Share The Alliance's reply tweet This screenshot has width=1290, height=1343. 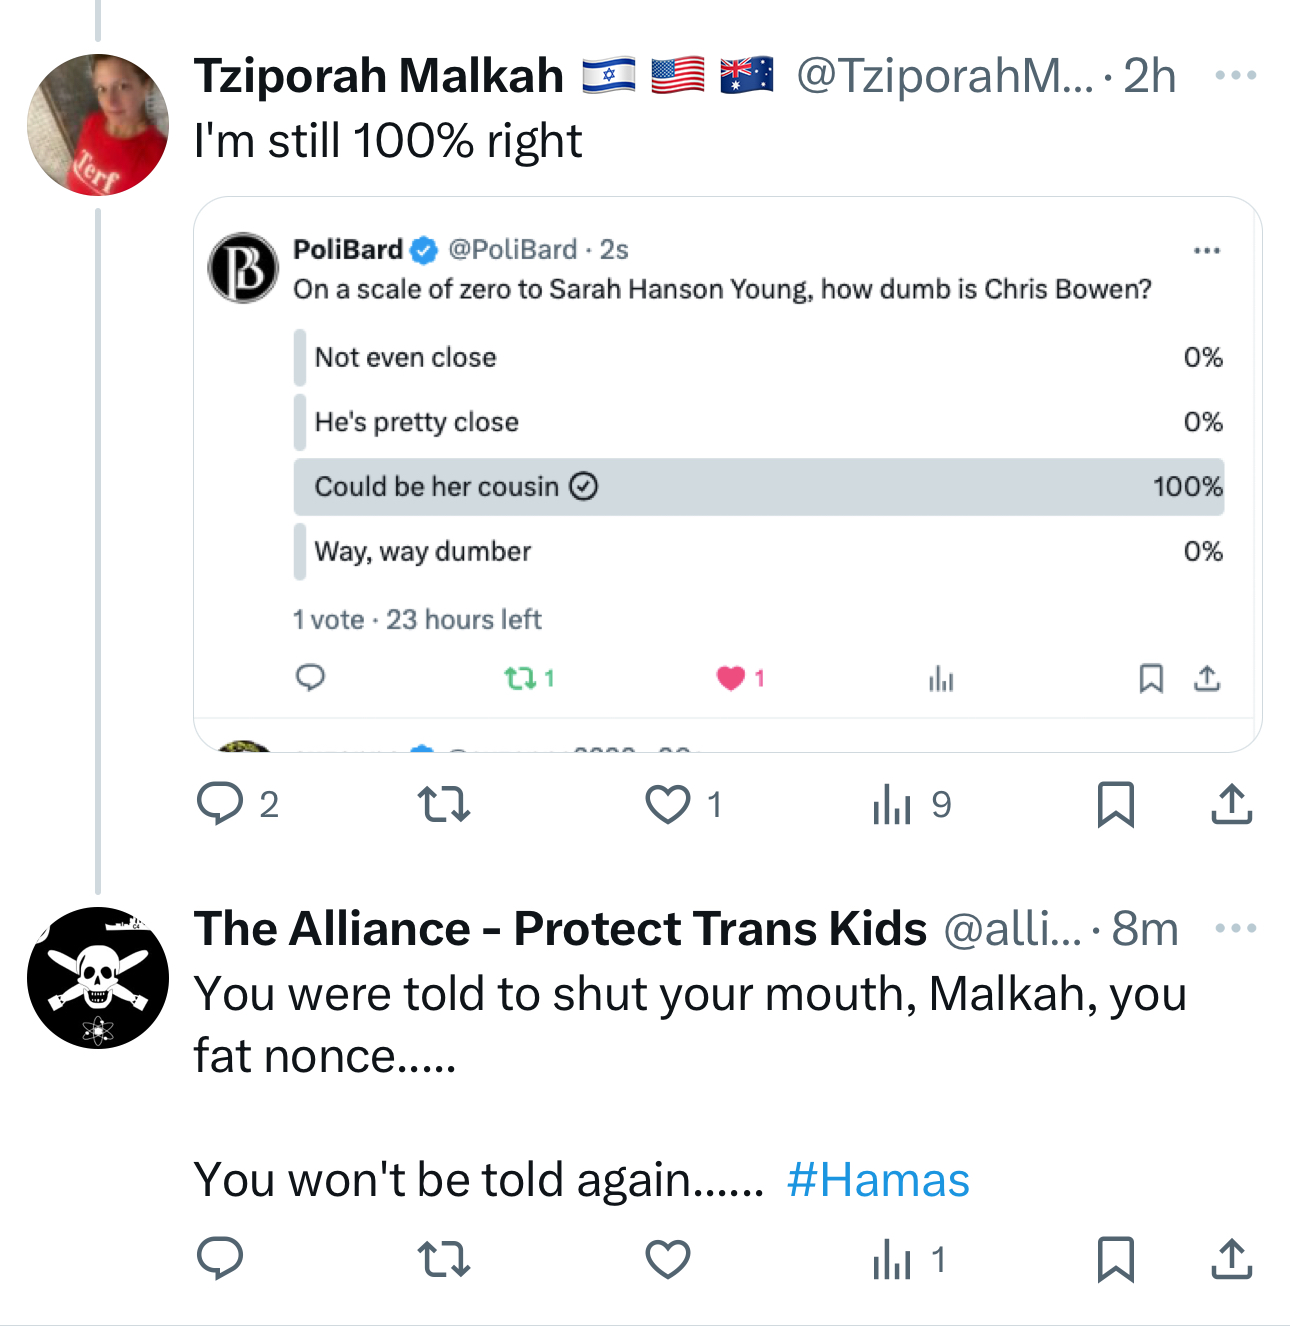coord(1231,1259)
